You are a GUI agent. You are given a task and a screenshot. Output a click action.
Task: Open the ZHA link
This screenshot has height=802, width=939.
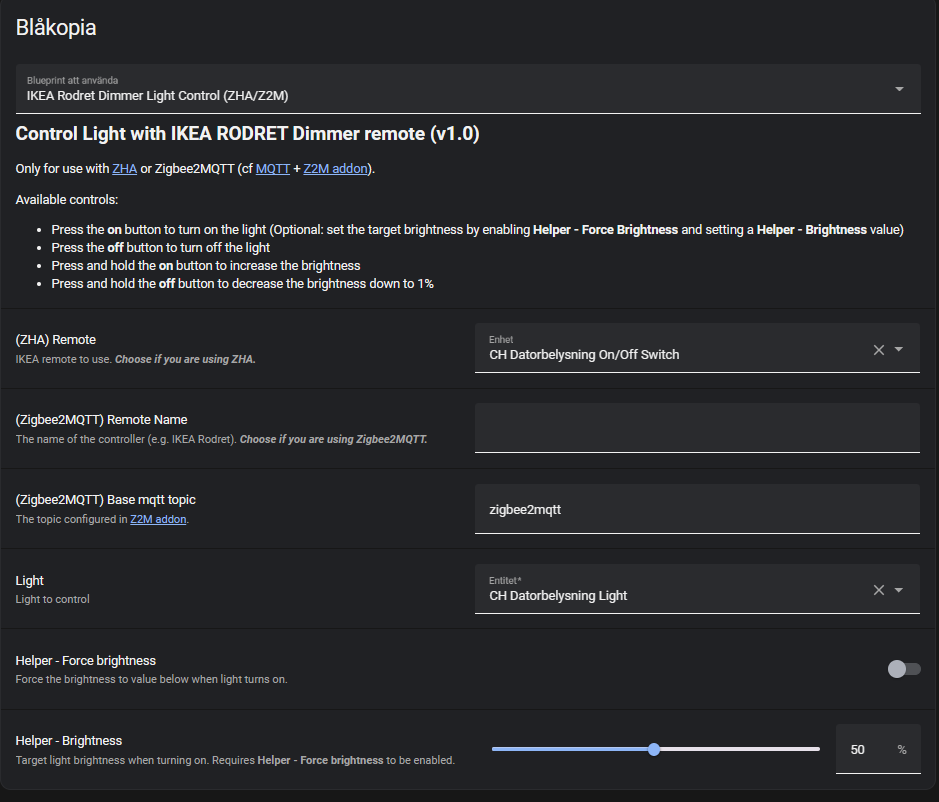tap(125, 169)
